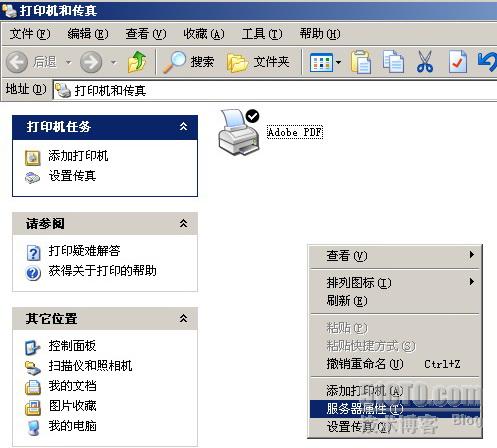
Task: Expand 排列图标(I) submenu in context menu
Action: click(x=395, y=283)
